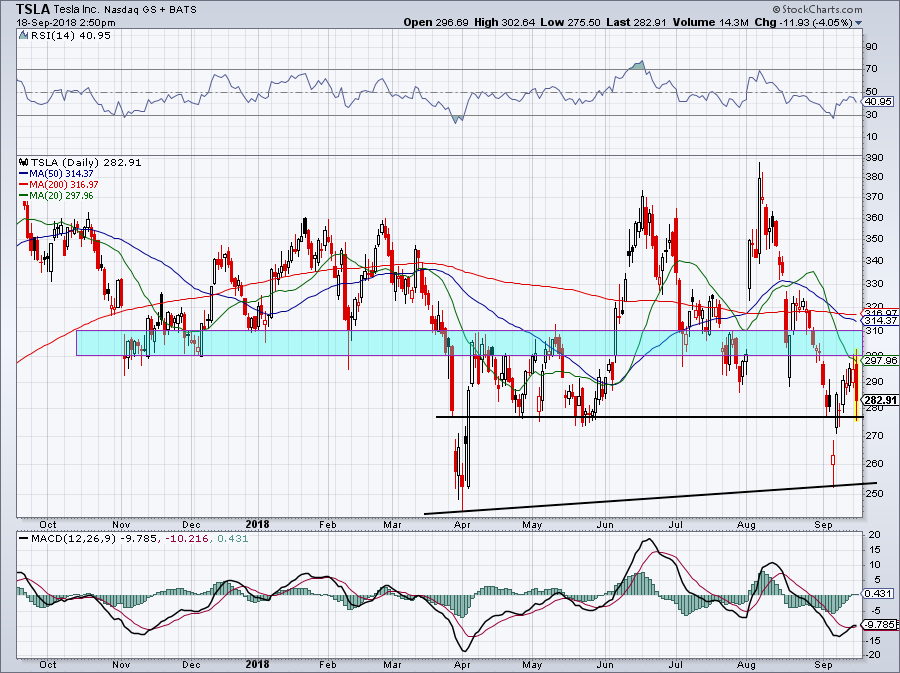Click the 250 price axis label
Screen dimensions: 900x673
click(x=876, y=493)
